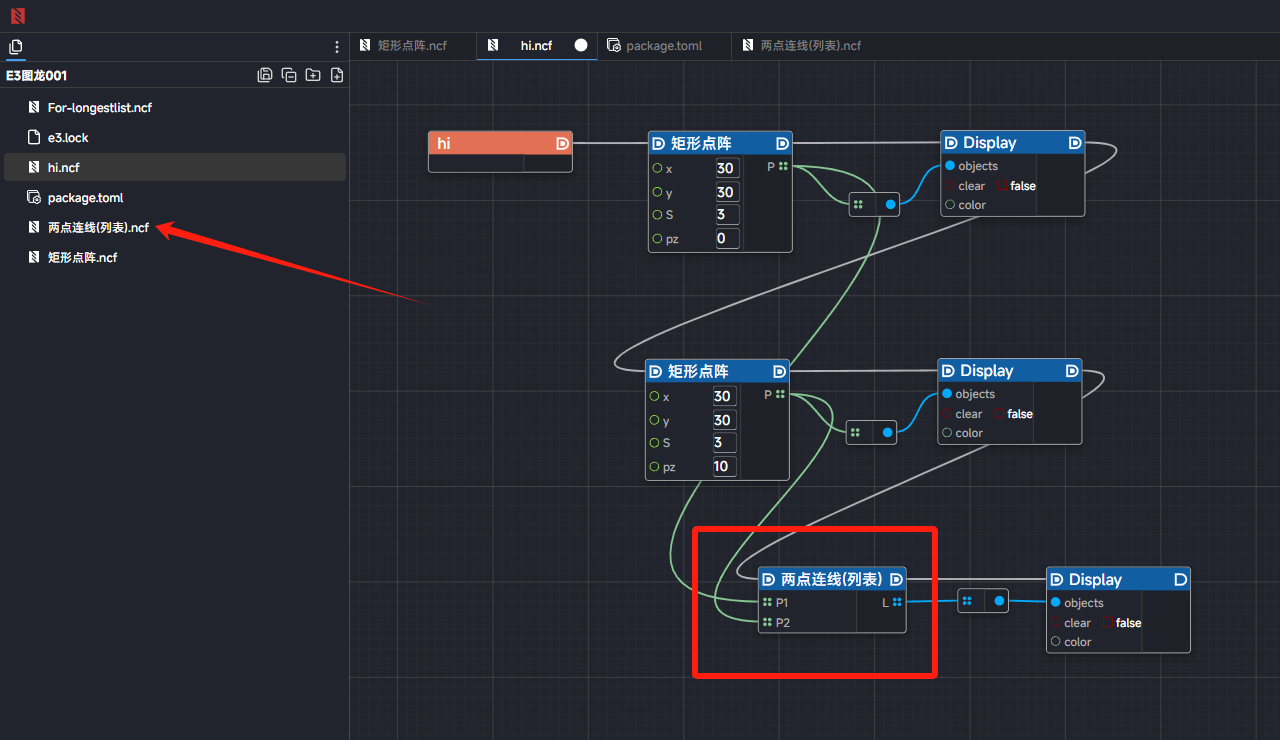This screenshot has width=1280, height=740.
Task: Switch to the 矩形点阵.ncf editor tab
Action: pyautogui.click(x=412, y=46)
